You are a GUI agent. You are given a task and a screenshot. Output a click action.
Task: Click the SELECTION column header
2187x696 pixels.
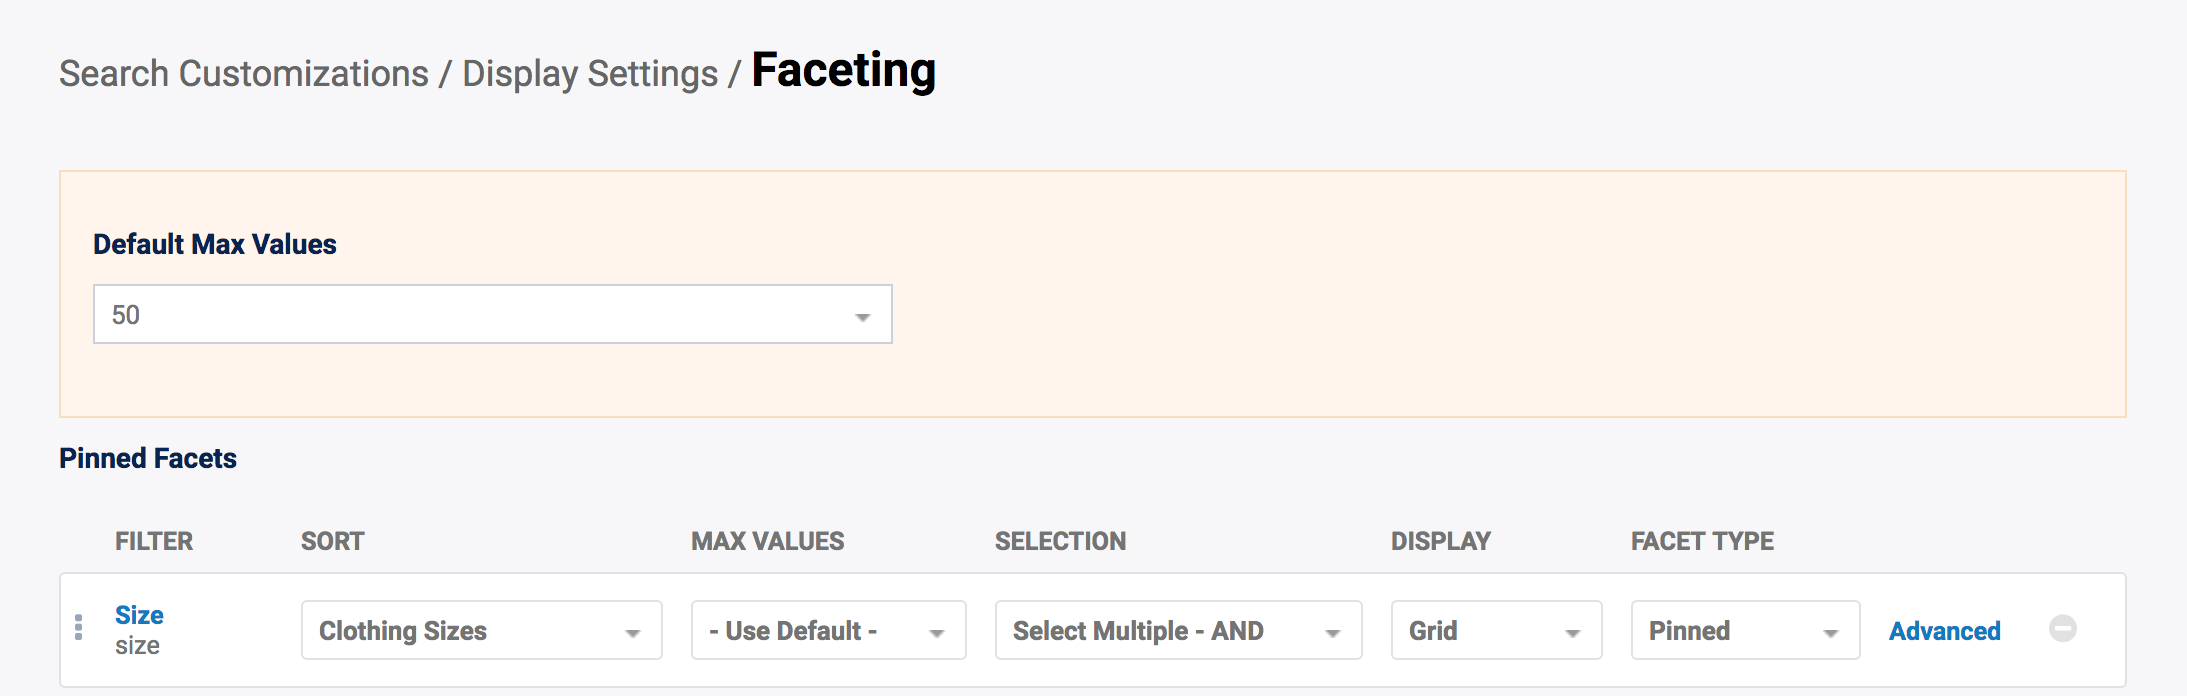click(1060, 541)
